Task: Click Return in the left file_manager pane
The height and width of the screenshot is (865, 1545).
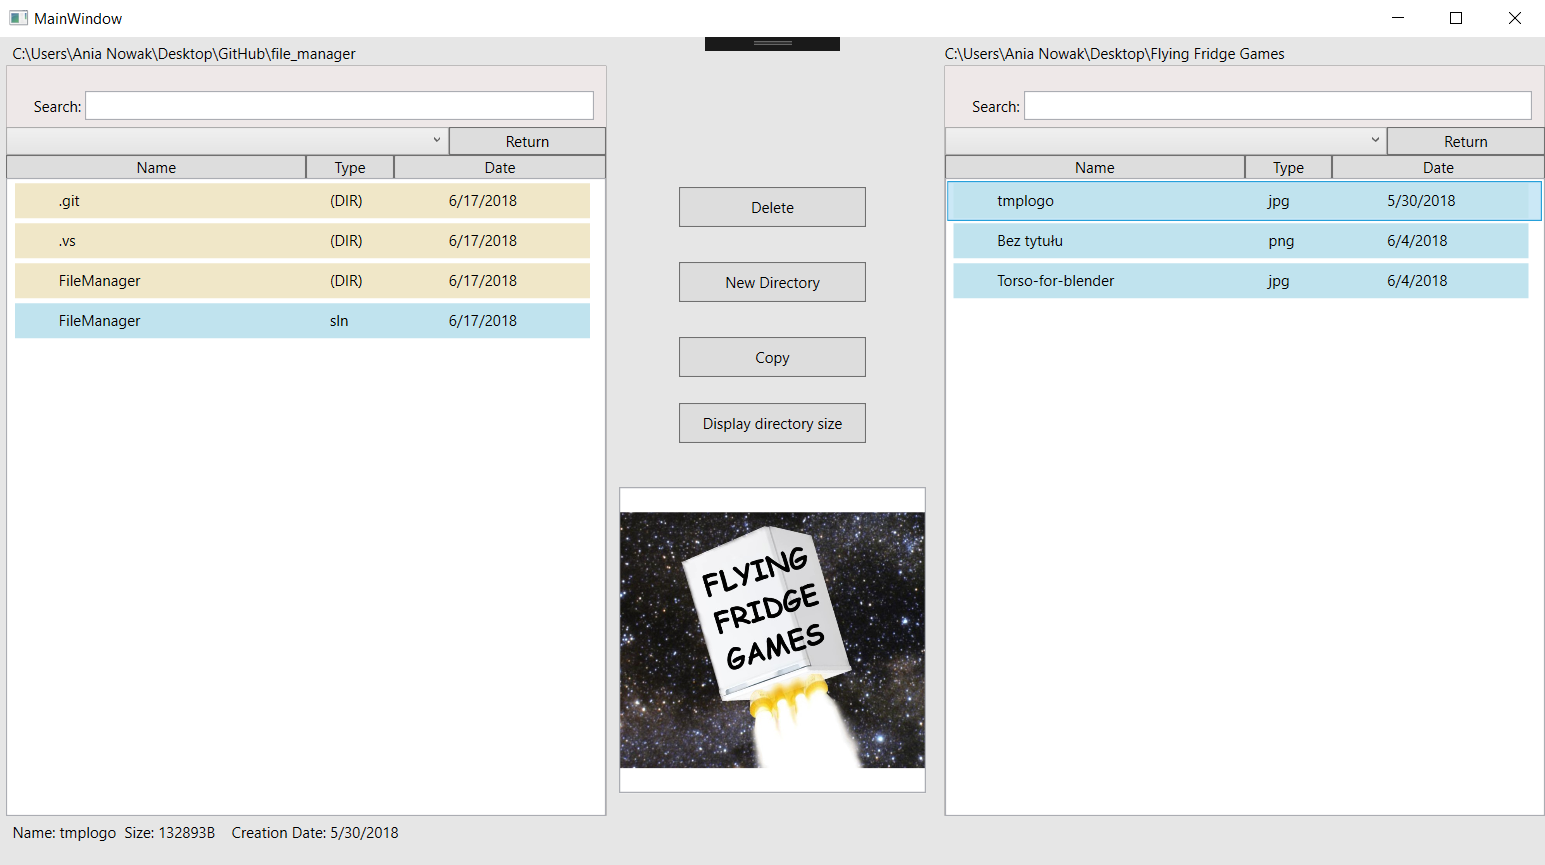Action: (x=527, y=141)
